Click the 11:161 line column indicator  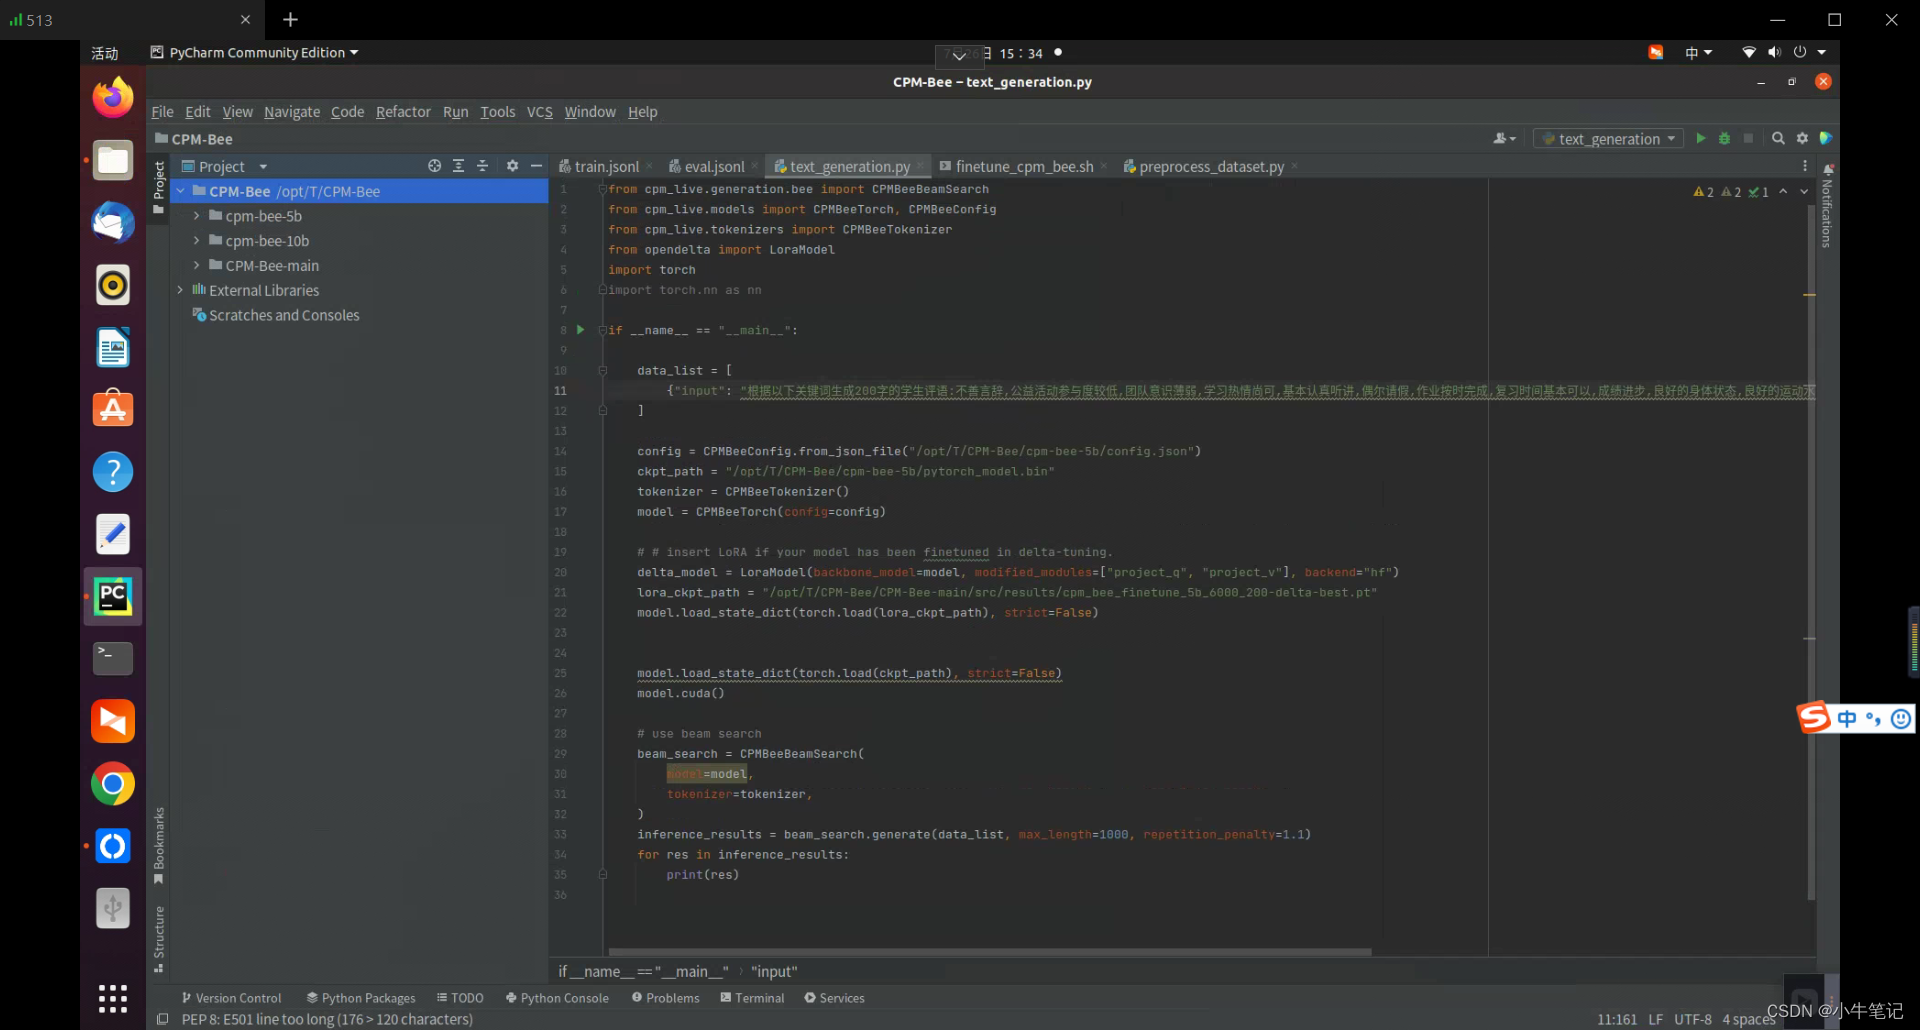coord(1617,1020)
